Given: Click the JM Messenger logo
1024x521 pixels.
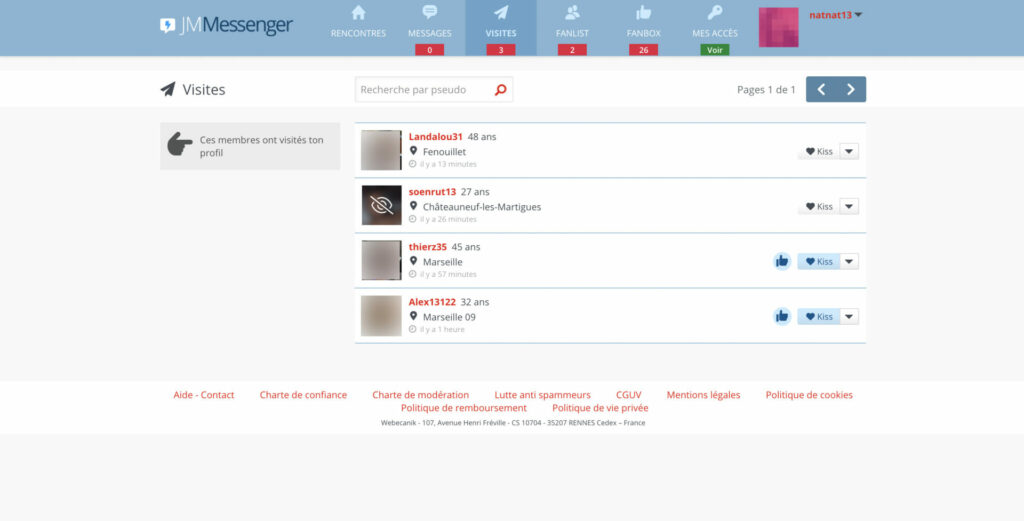Looking at the screenshot, I should click(227, 25).
